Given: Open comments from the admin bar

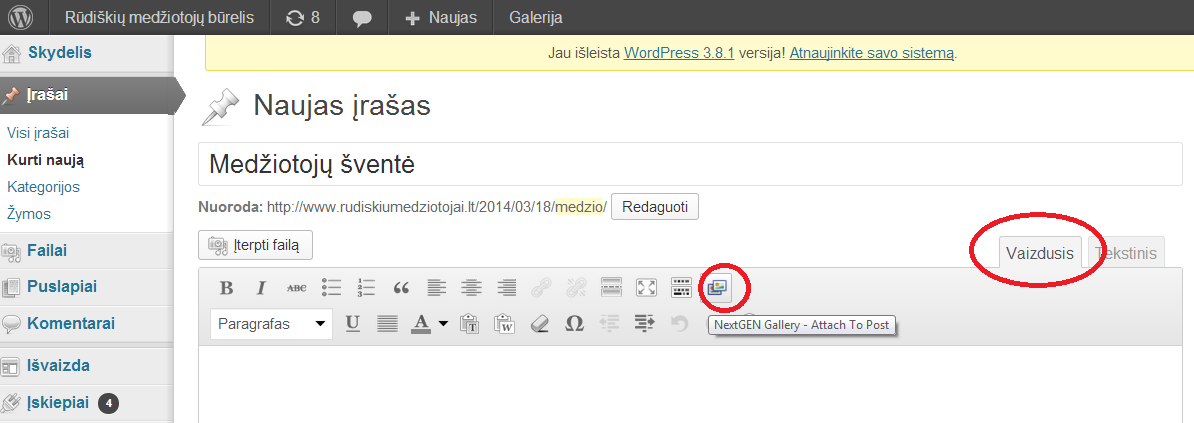Looking at the screenshot, I should coord(362,17).
